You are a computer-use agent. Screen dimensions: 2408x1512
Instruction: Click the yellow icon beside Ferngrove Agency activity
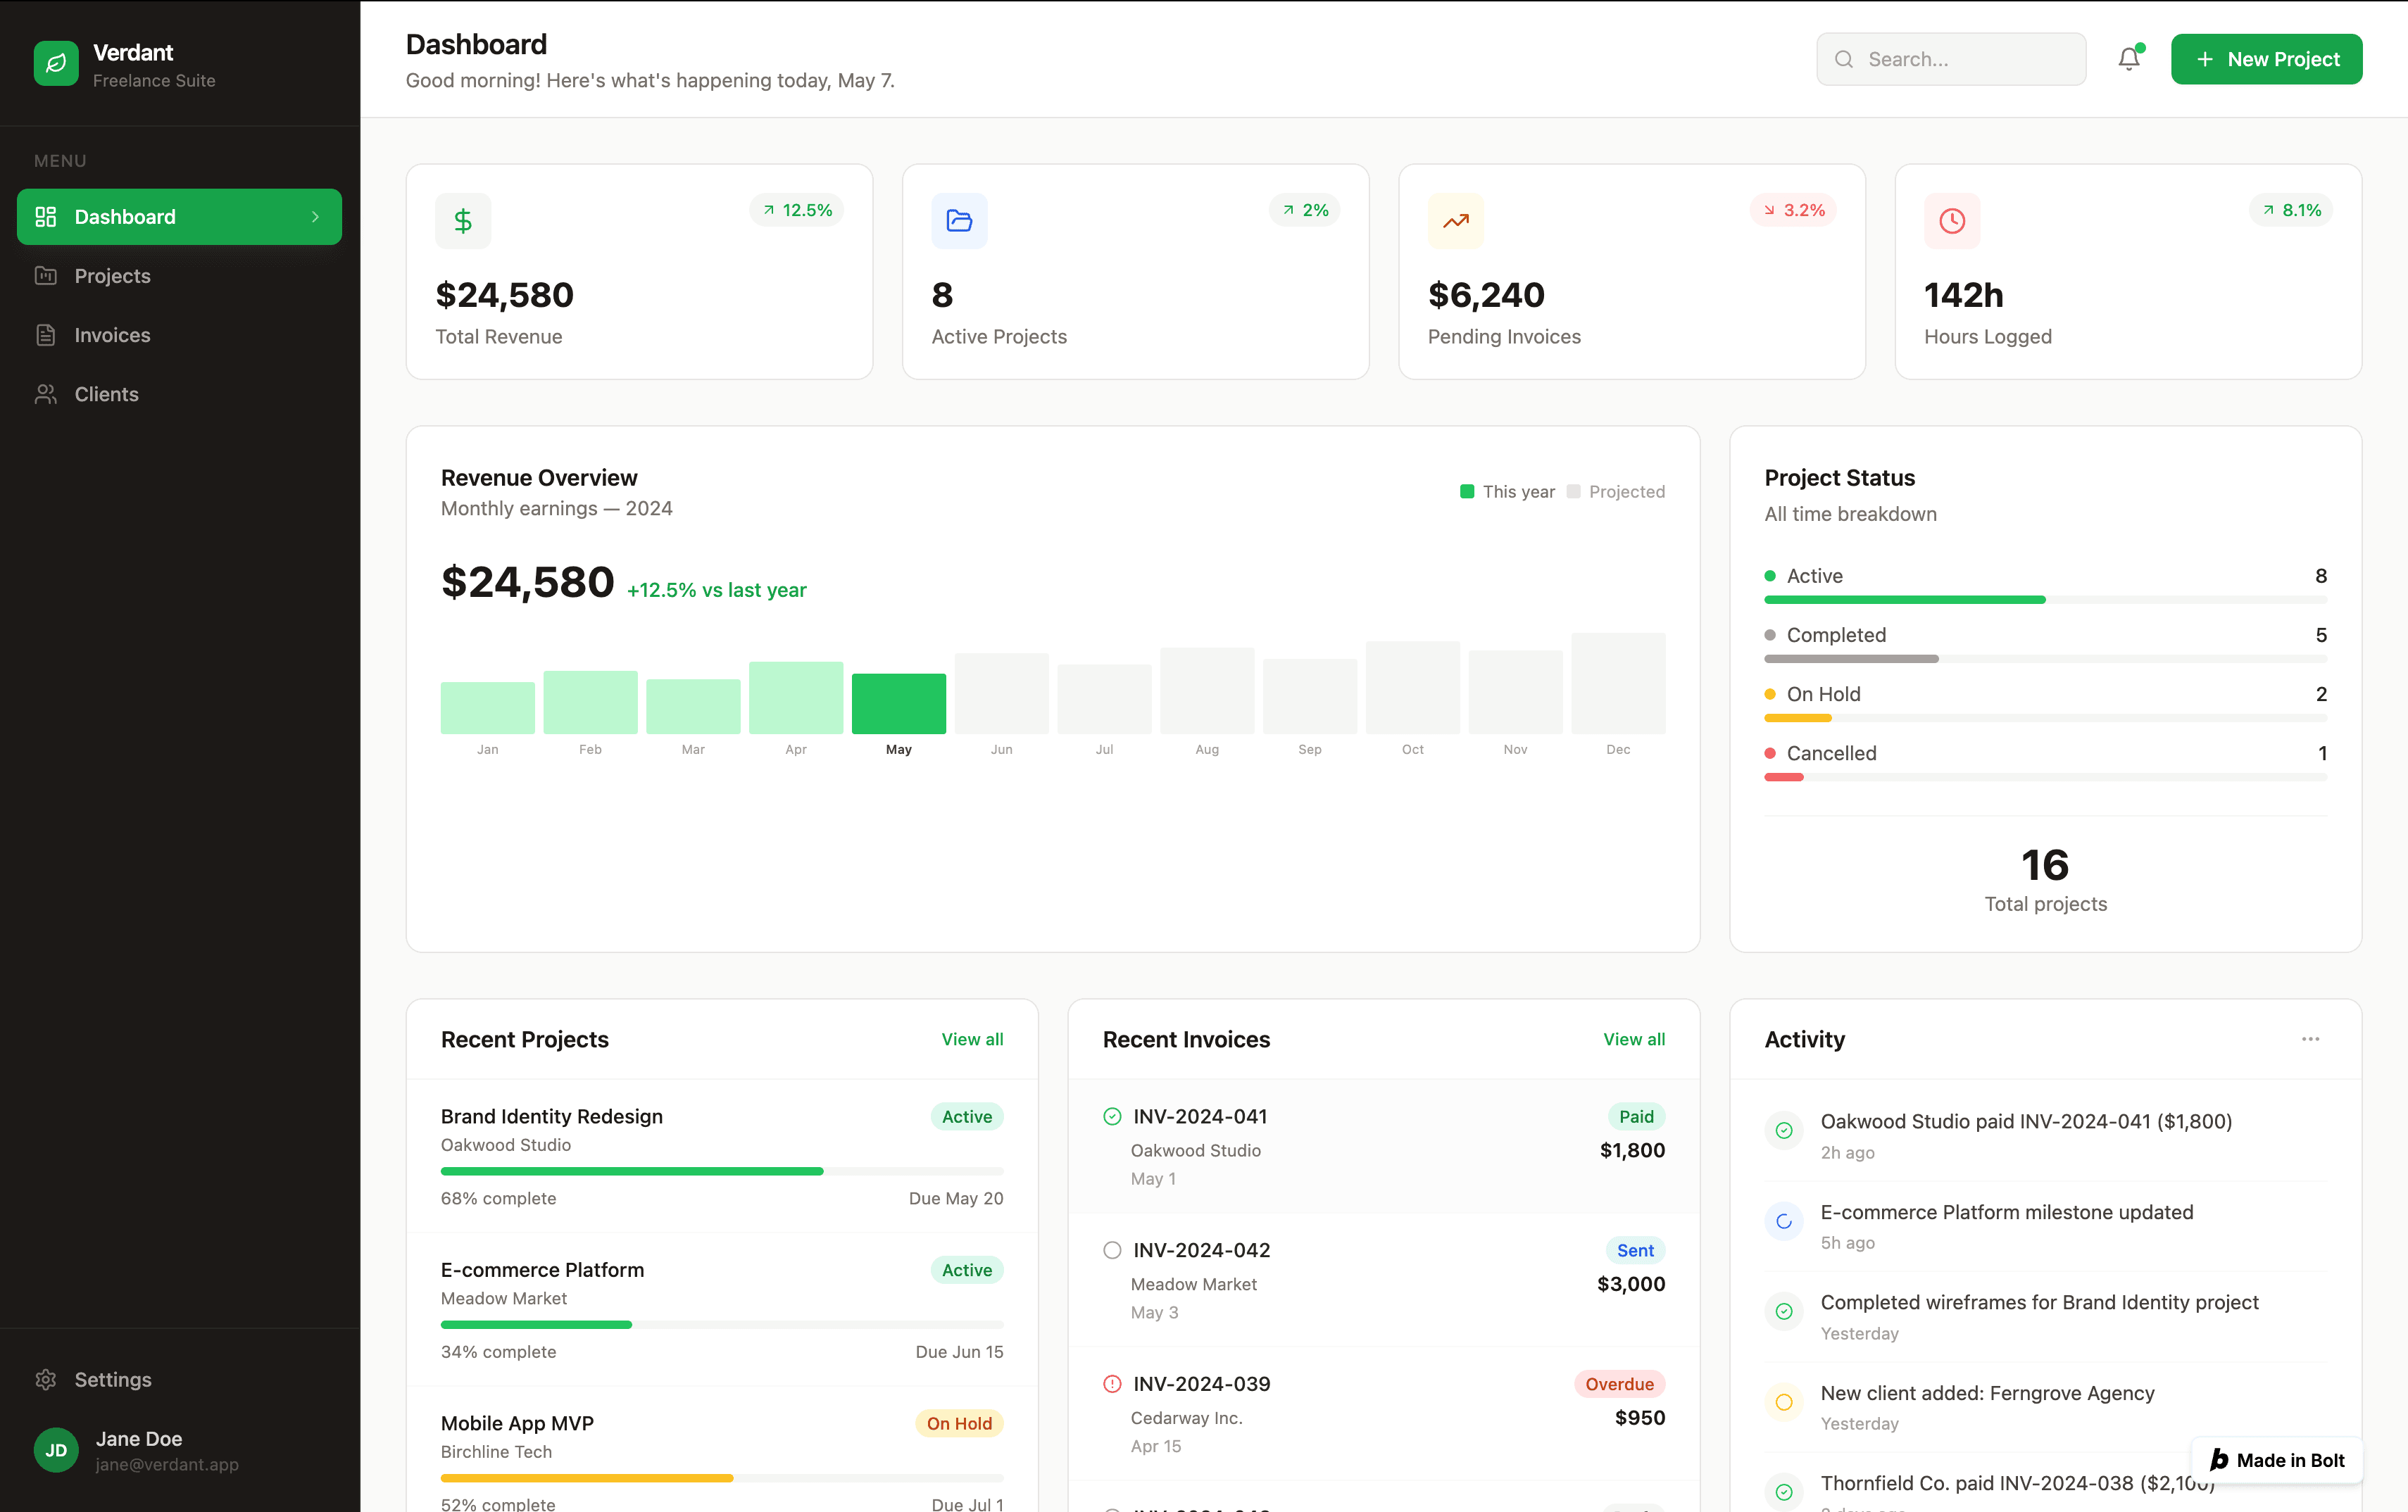pos(1784,1402)
